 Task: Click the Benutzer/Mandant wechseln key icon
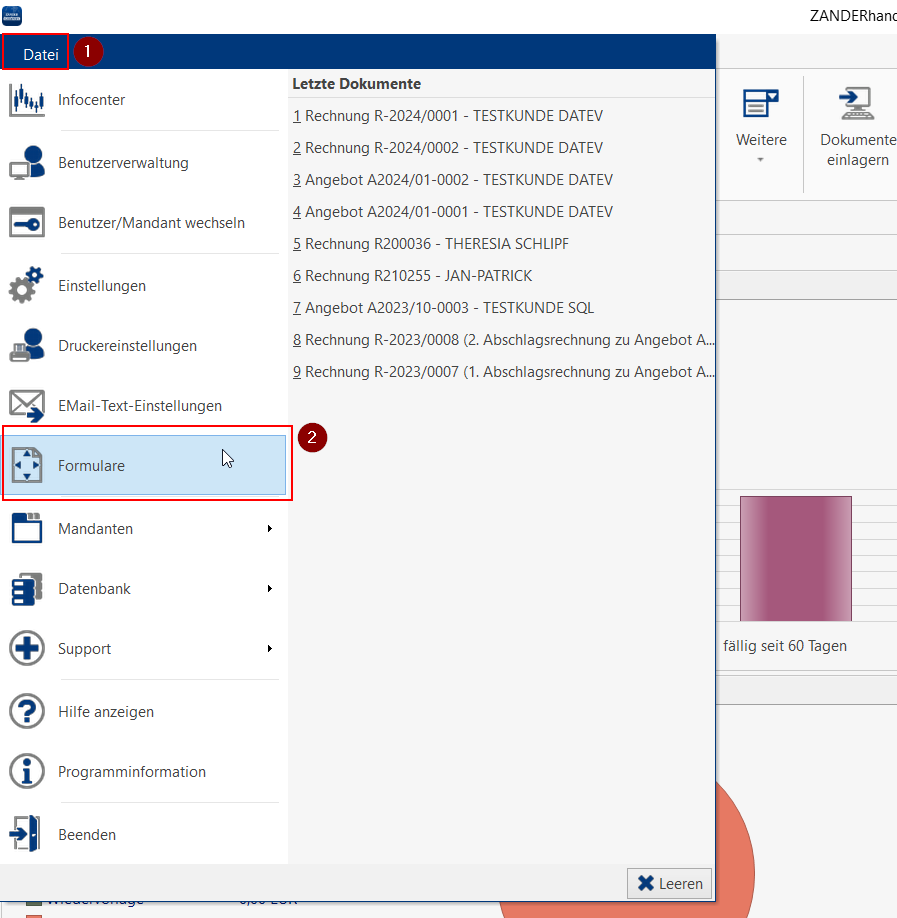[27, 223]
